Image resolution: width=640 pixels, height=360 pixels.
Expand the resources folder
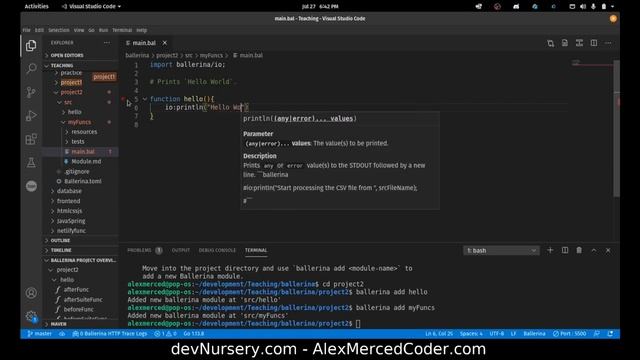(84, 132)
